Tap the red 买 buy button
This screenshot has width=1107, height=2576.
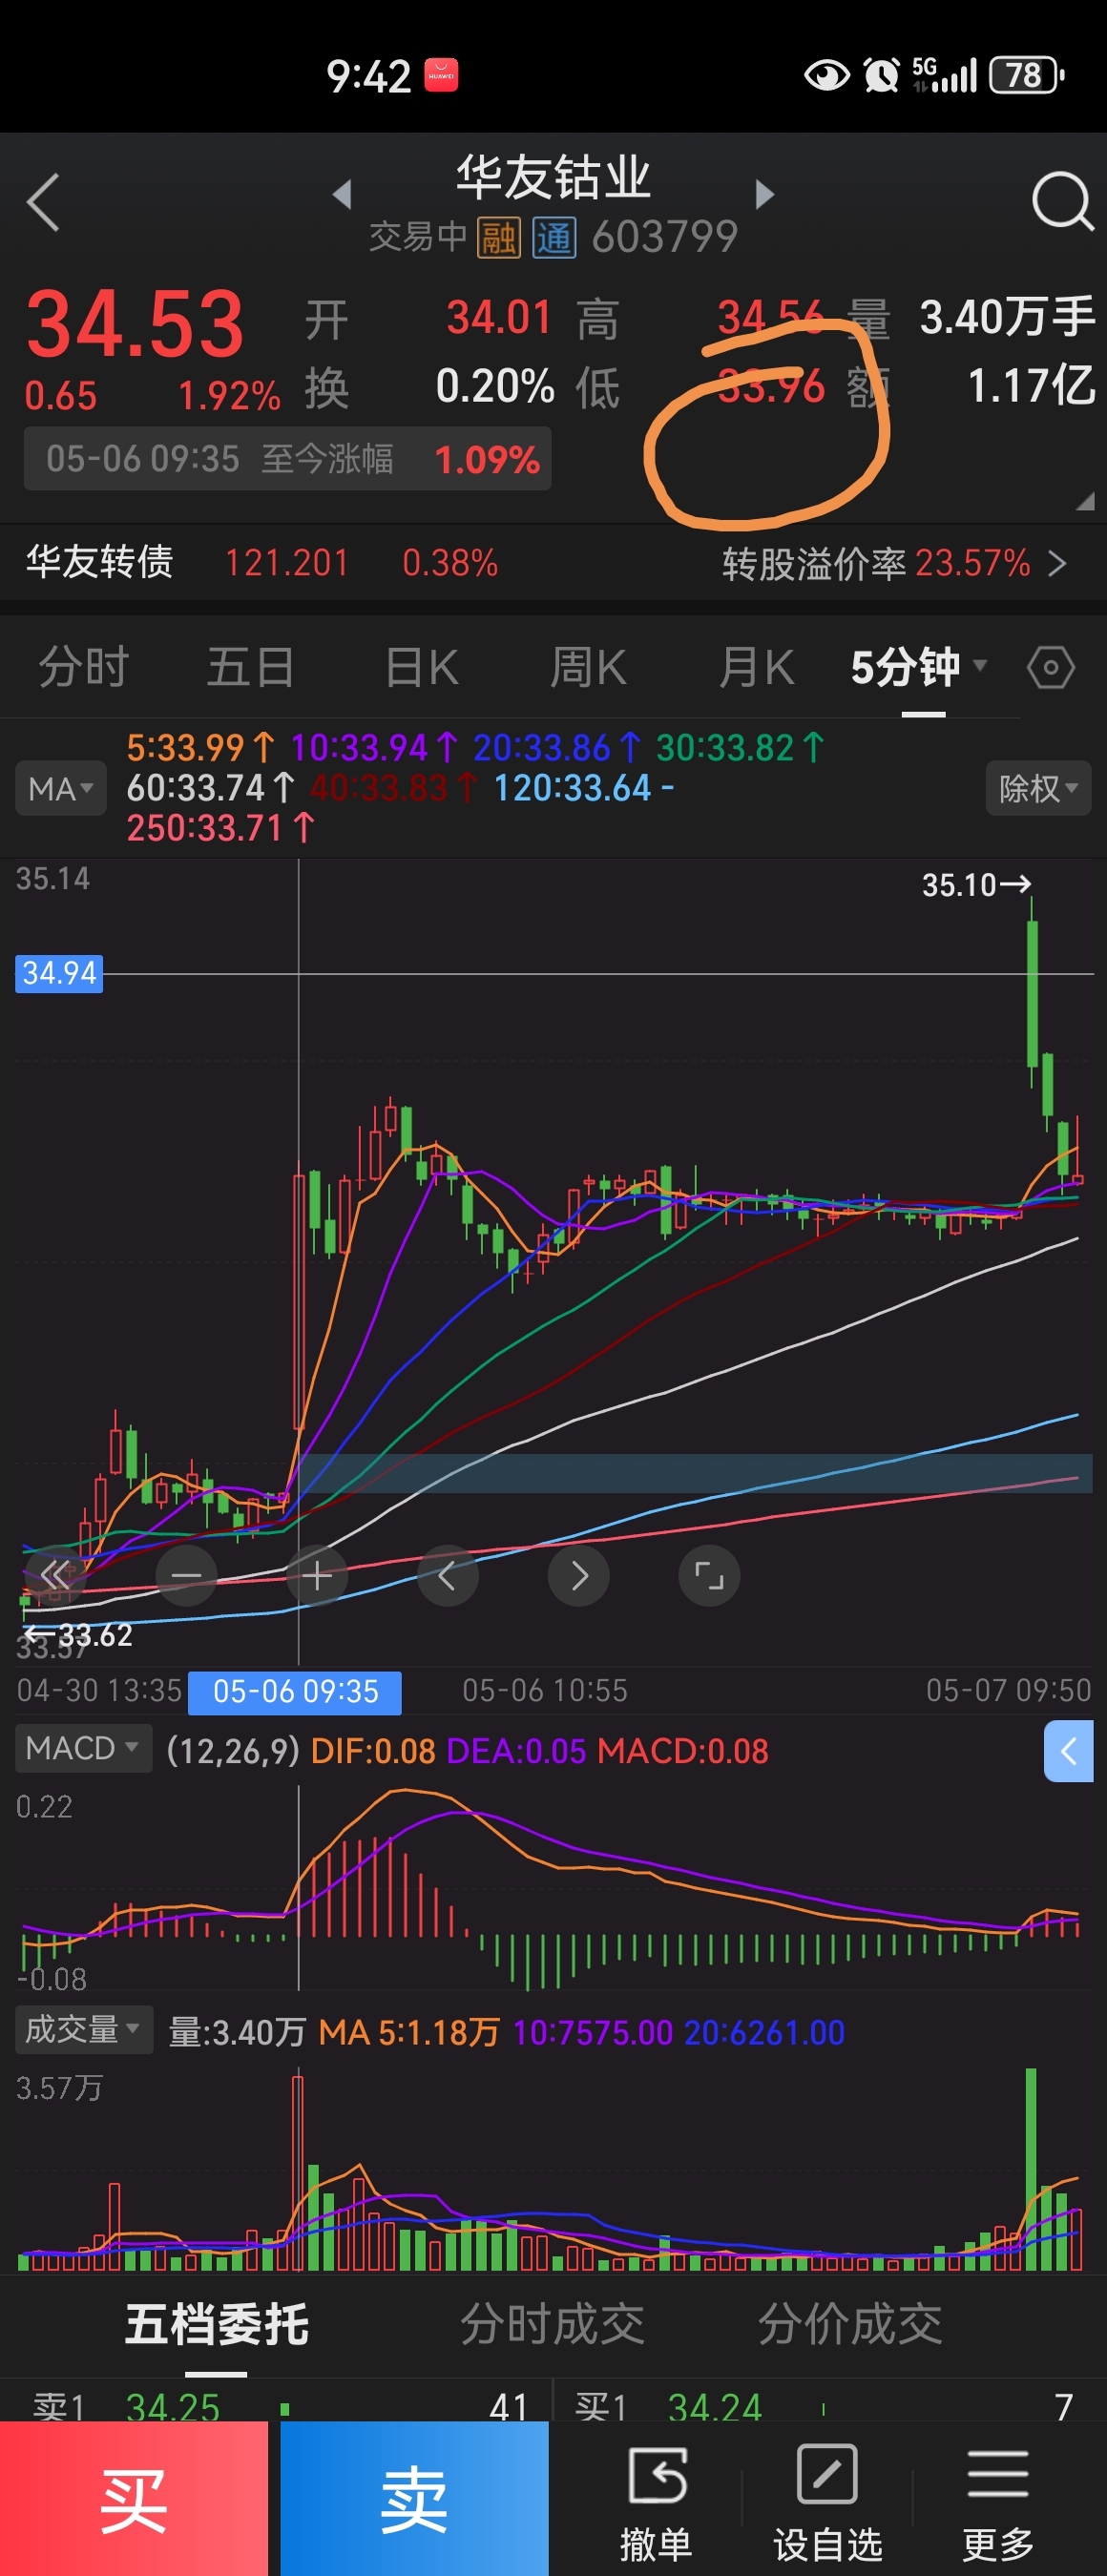[x=134, y=2498]
